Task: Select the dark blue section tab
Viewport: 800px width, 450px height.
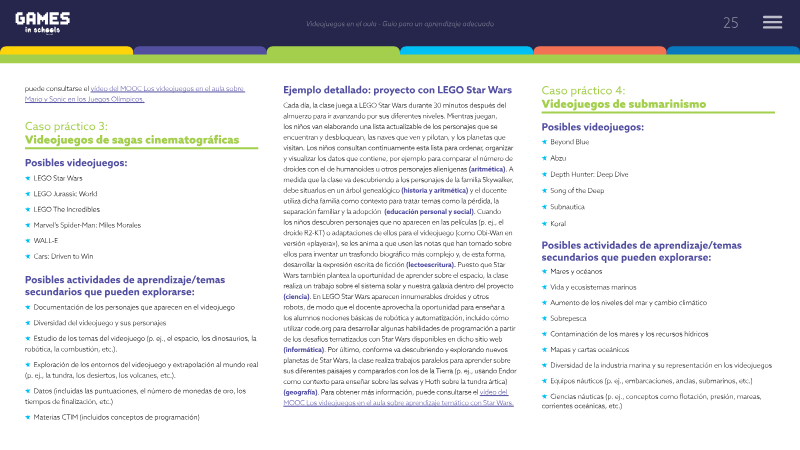Action: point(733,51)
